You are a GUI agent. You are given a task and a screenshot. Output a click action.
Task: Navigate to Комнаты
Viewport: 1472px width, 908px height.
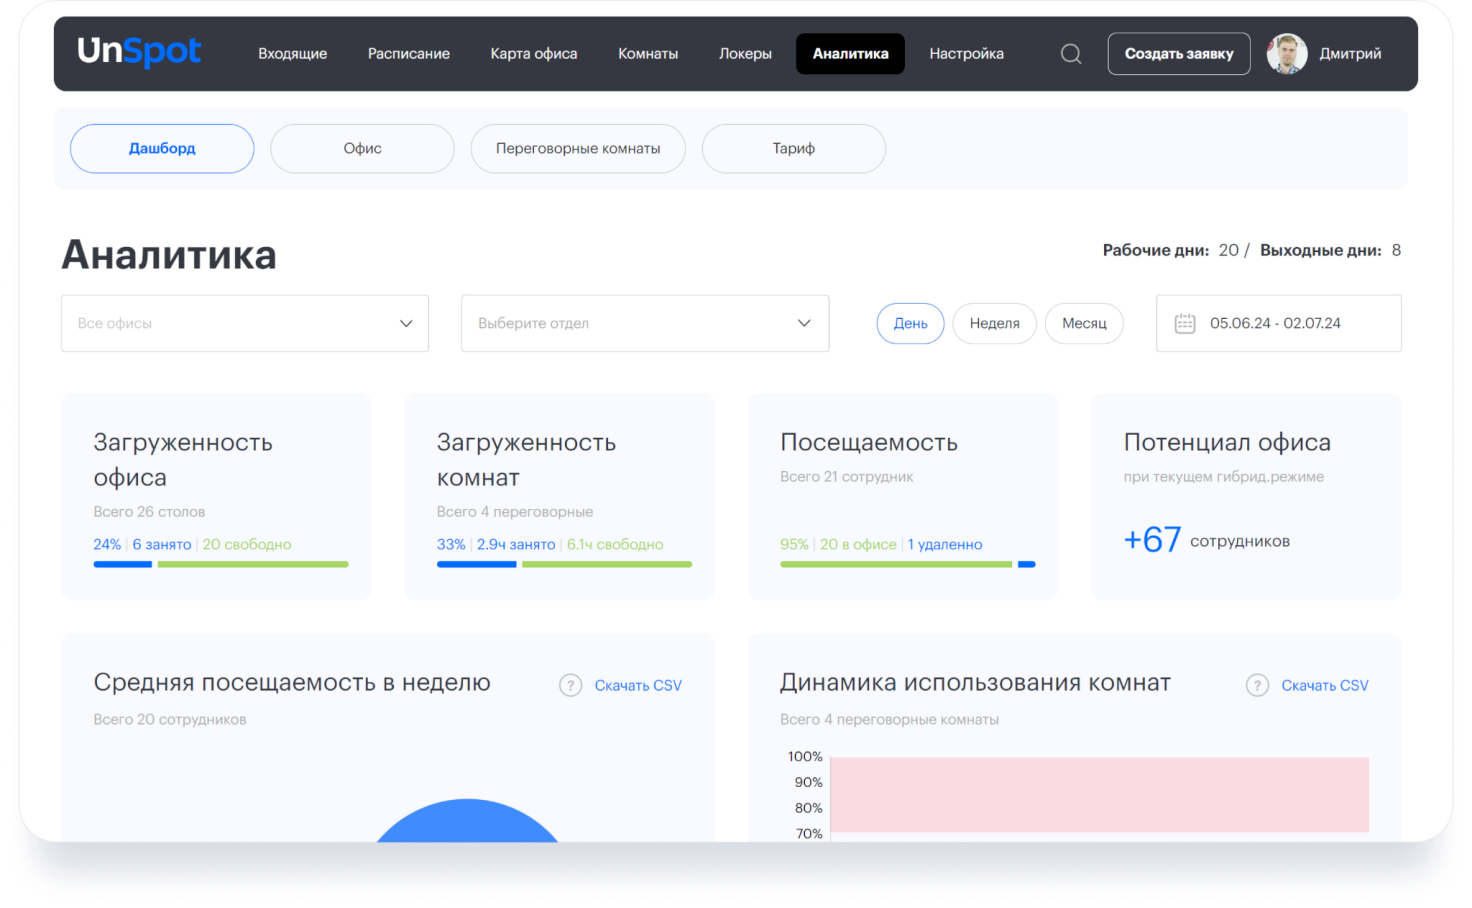648,54
